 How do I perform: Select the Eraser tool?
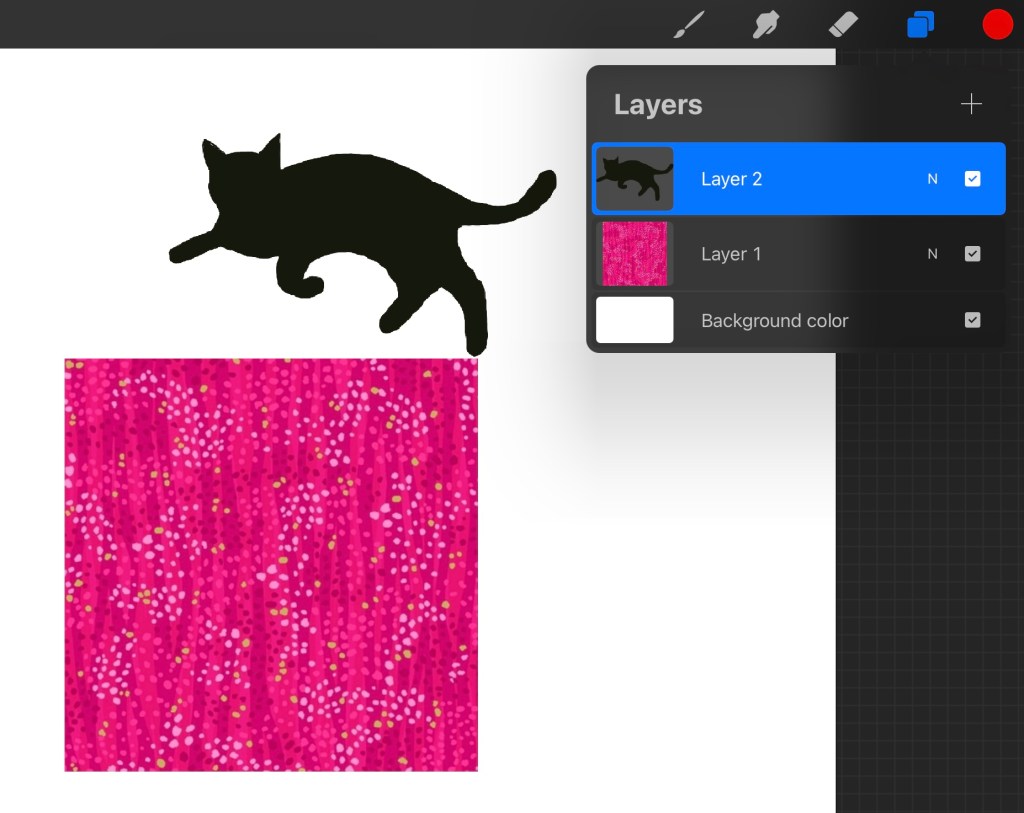click(844, 25)
